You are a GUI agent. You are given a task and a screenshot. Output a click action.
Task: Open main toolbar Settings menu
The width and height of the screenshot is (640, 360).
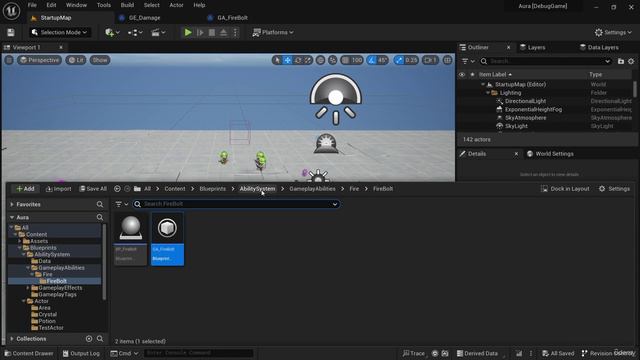613,32
